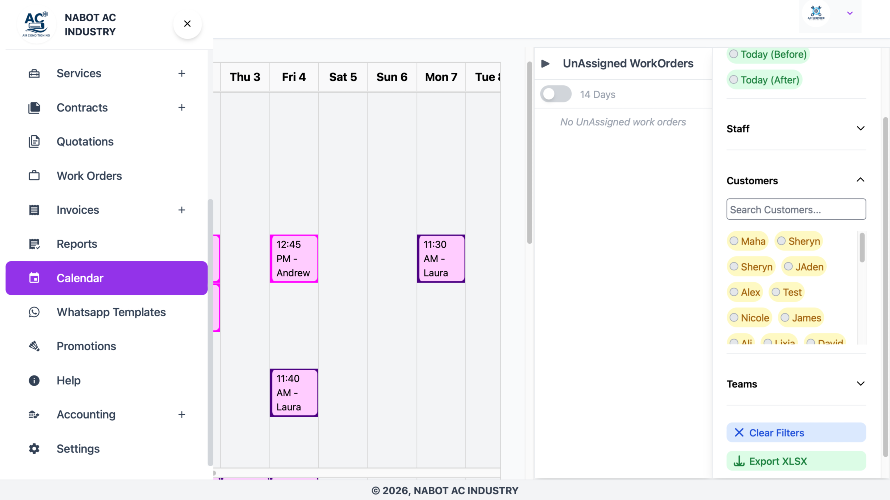
Task: Expand the Services submenu with plus
Action: [x=181, y=74]
